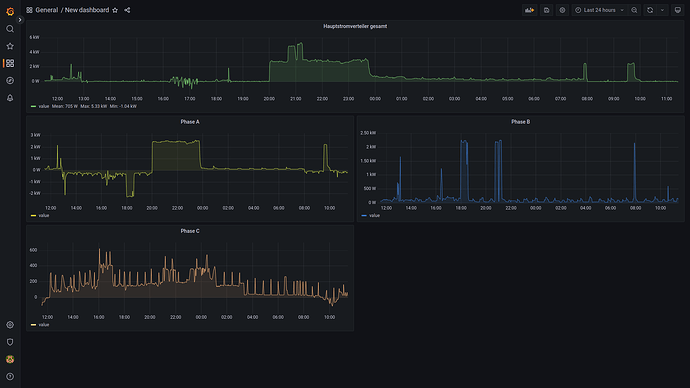Viewport: 690px width, 388px height.
Task: Expand the sidebar with the chevron toggle
Action: click(20, 20)
